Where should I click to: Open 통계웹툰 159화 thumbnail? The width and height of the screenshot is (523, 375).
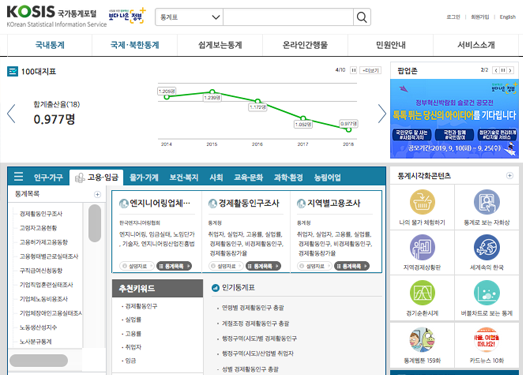click(x=422, y=340)
